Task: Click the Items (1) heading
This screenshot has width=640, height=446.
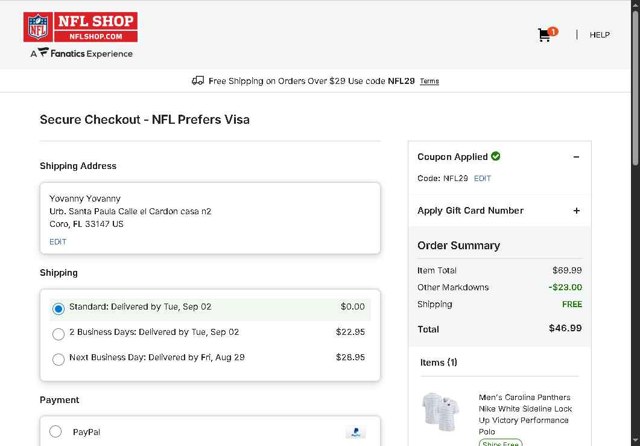Action: [x=439, y=362]
